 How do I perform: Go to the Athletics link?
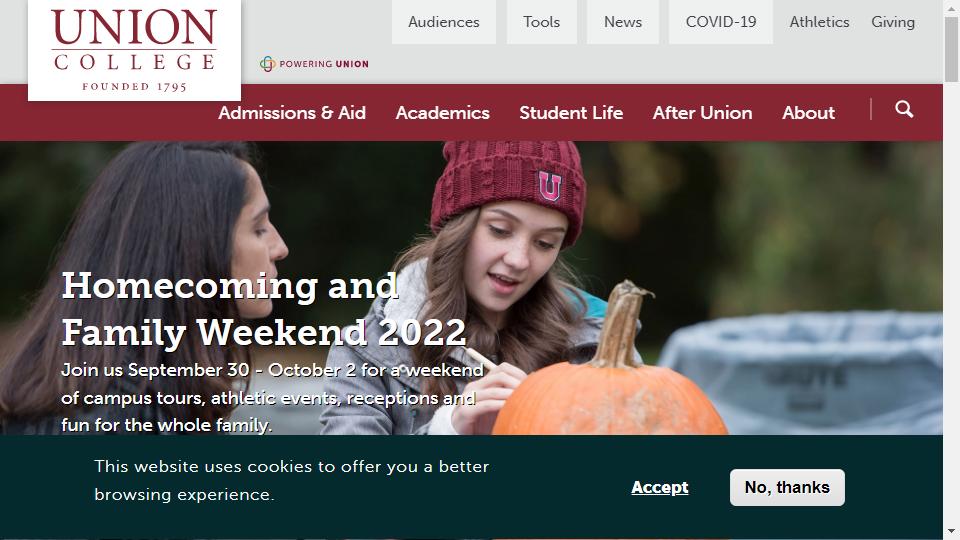click(x=819, y=22)
